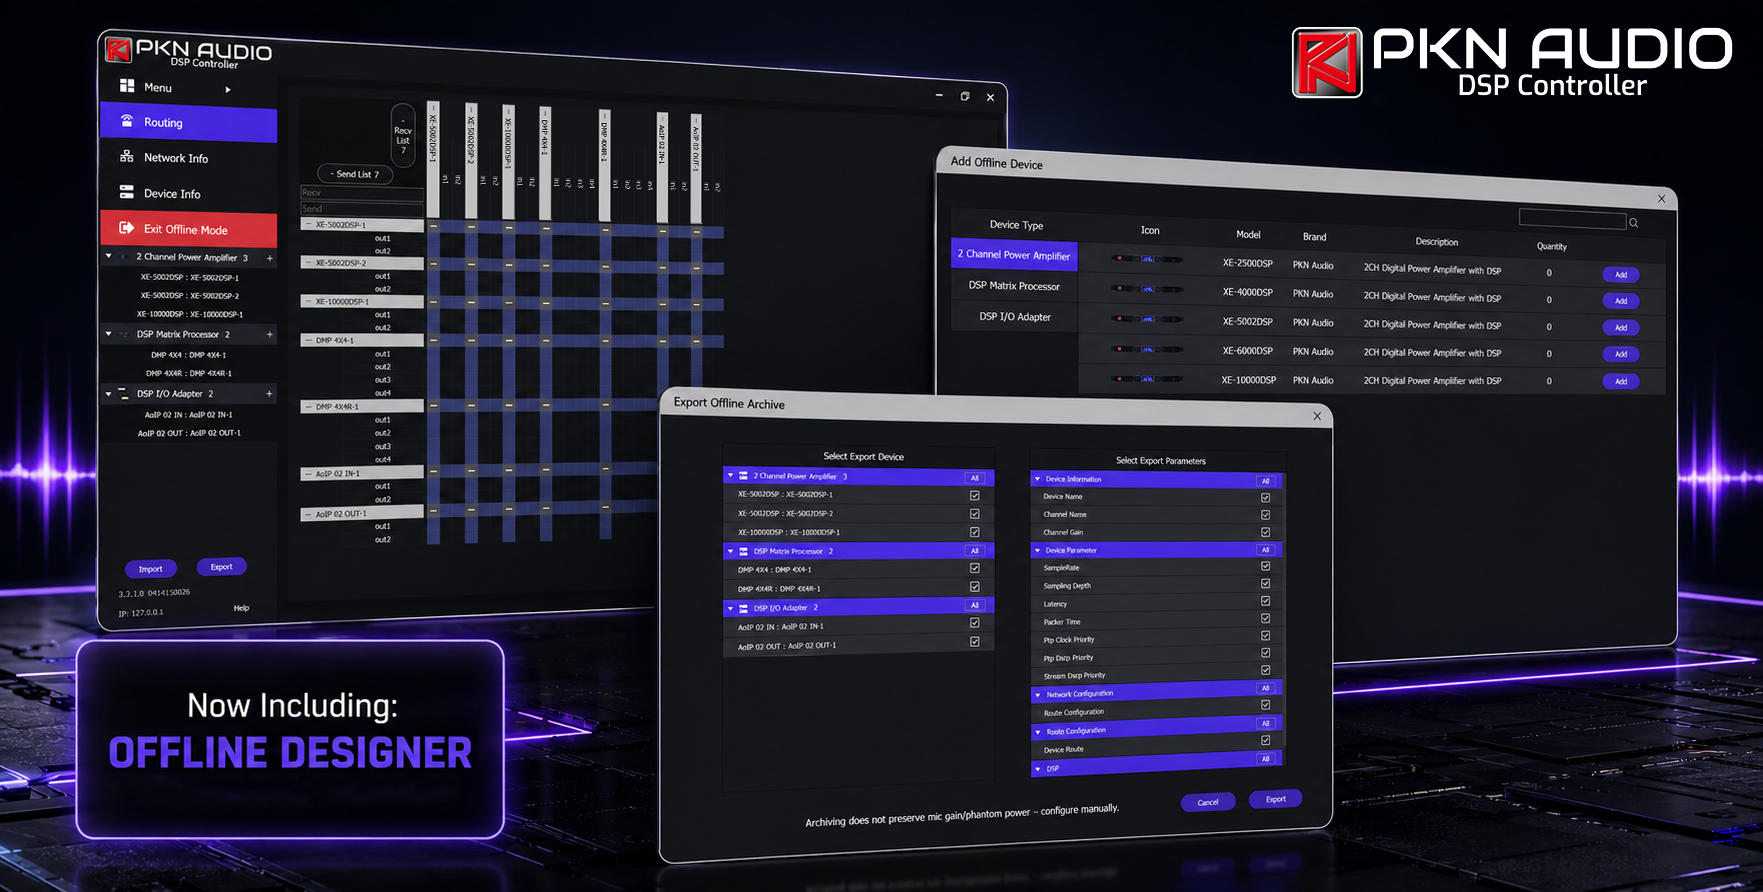
Task: Click the Exit Offline Mode arrow icon
Action: (x=127, y=228)
